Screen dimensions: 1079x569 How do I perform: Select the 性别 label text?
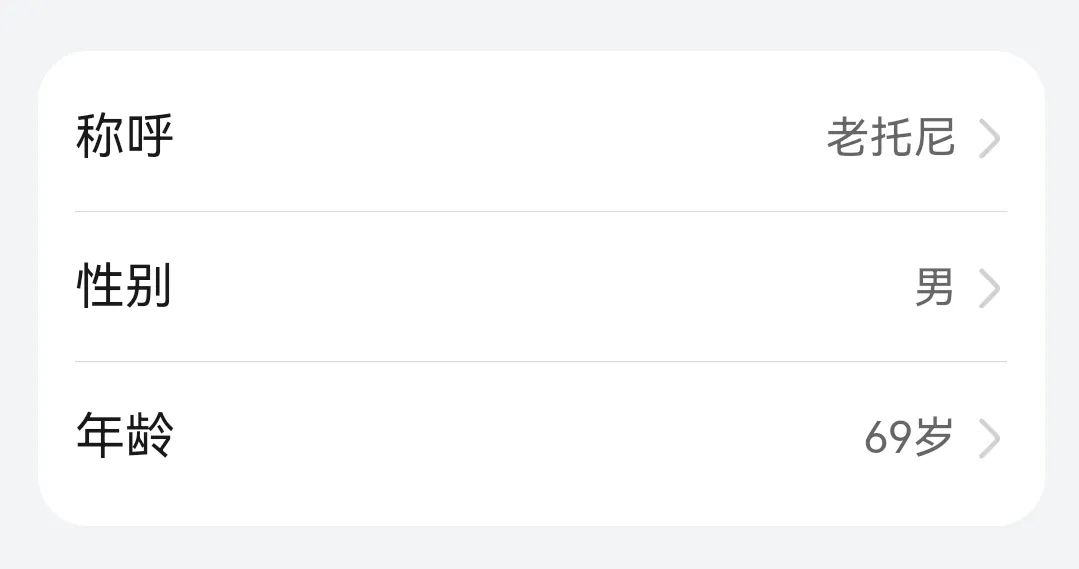125,287
